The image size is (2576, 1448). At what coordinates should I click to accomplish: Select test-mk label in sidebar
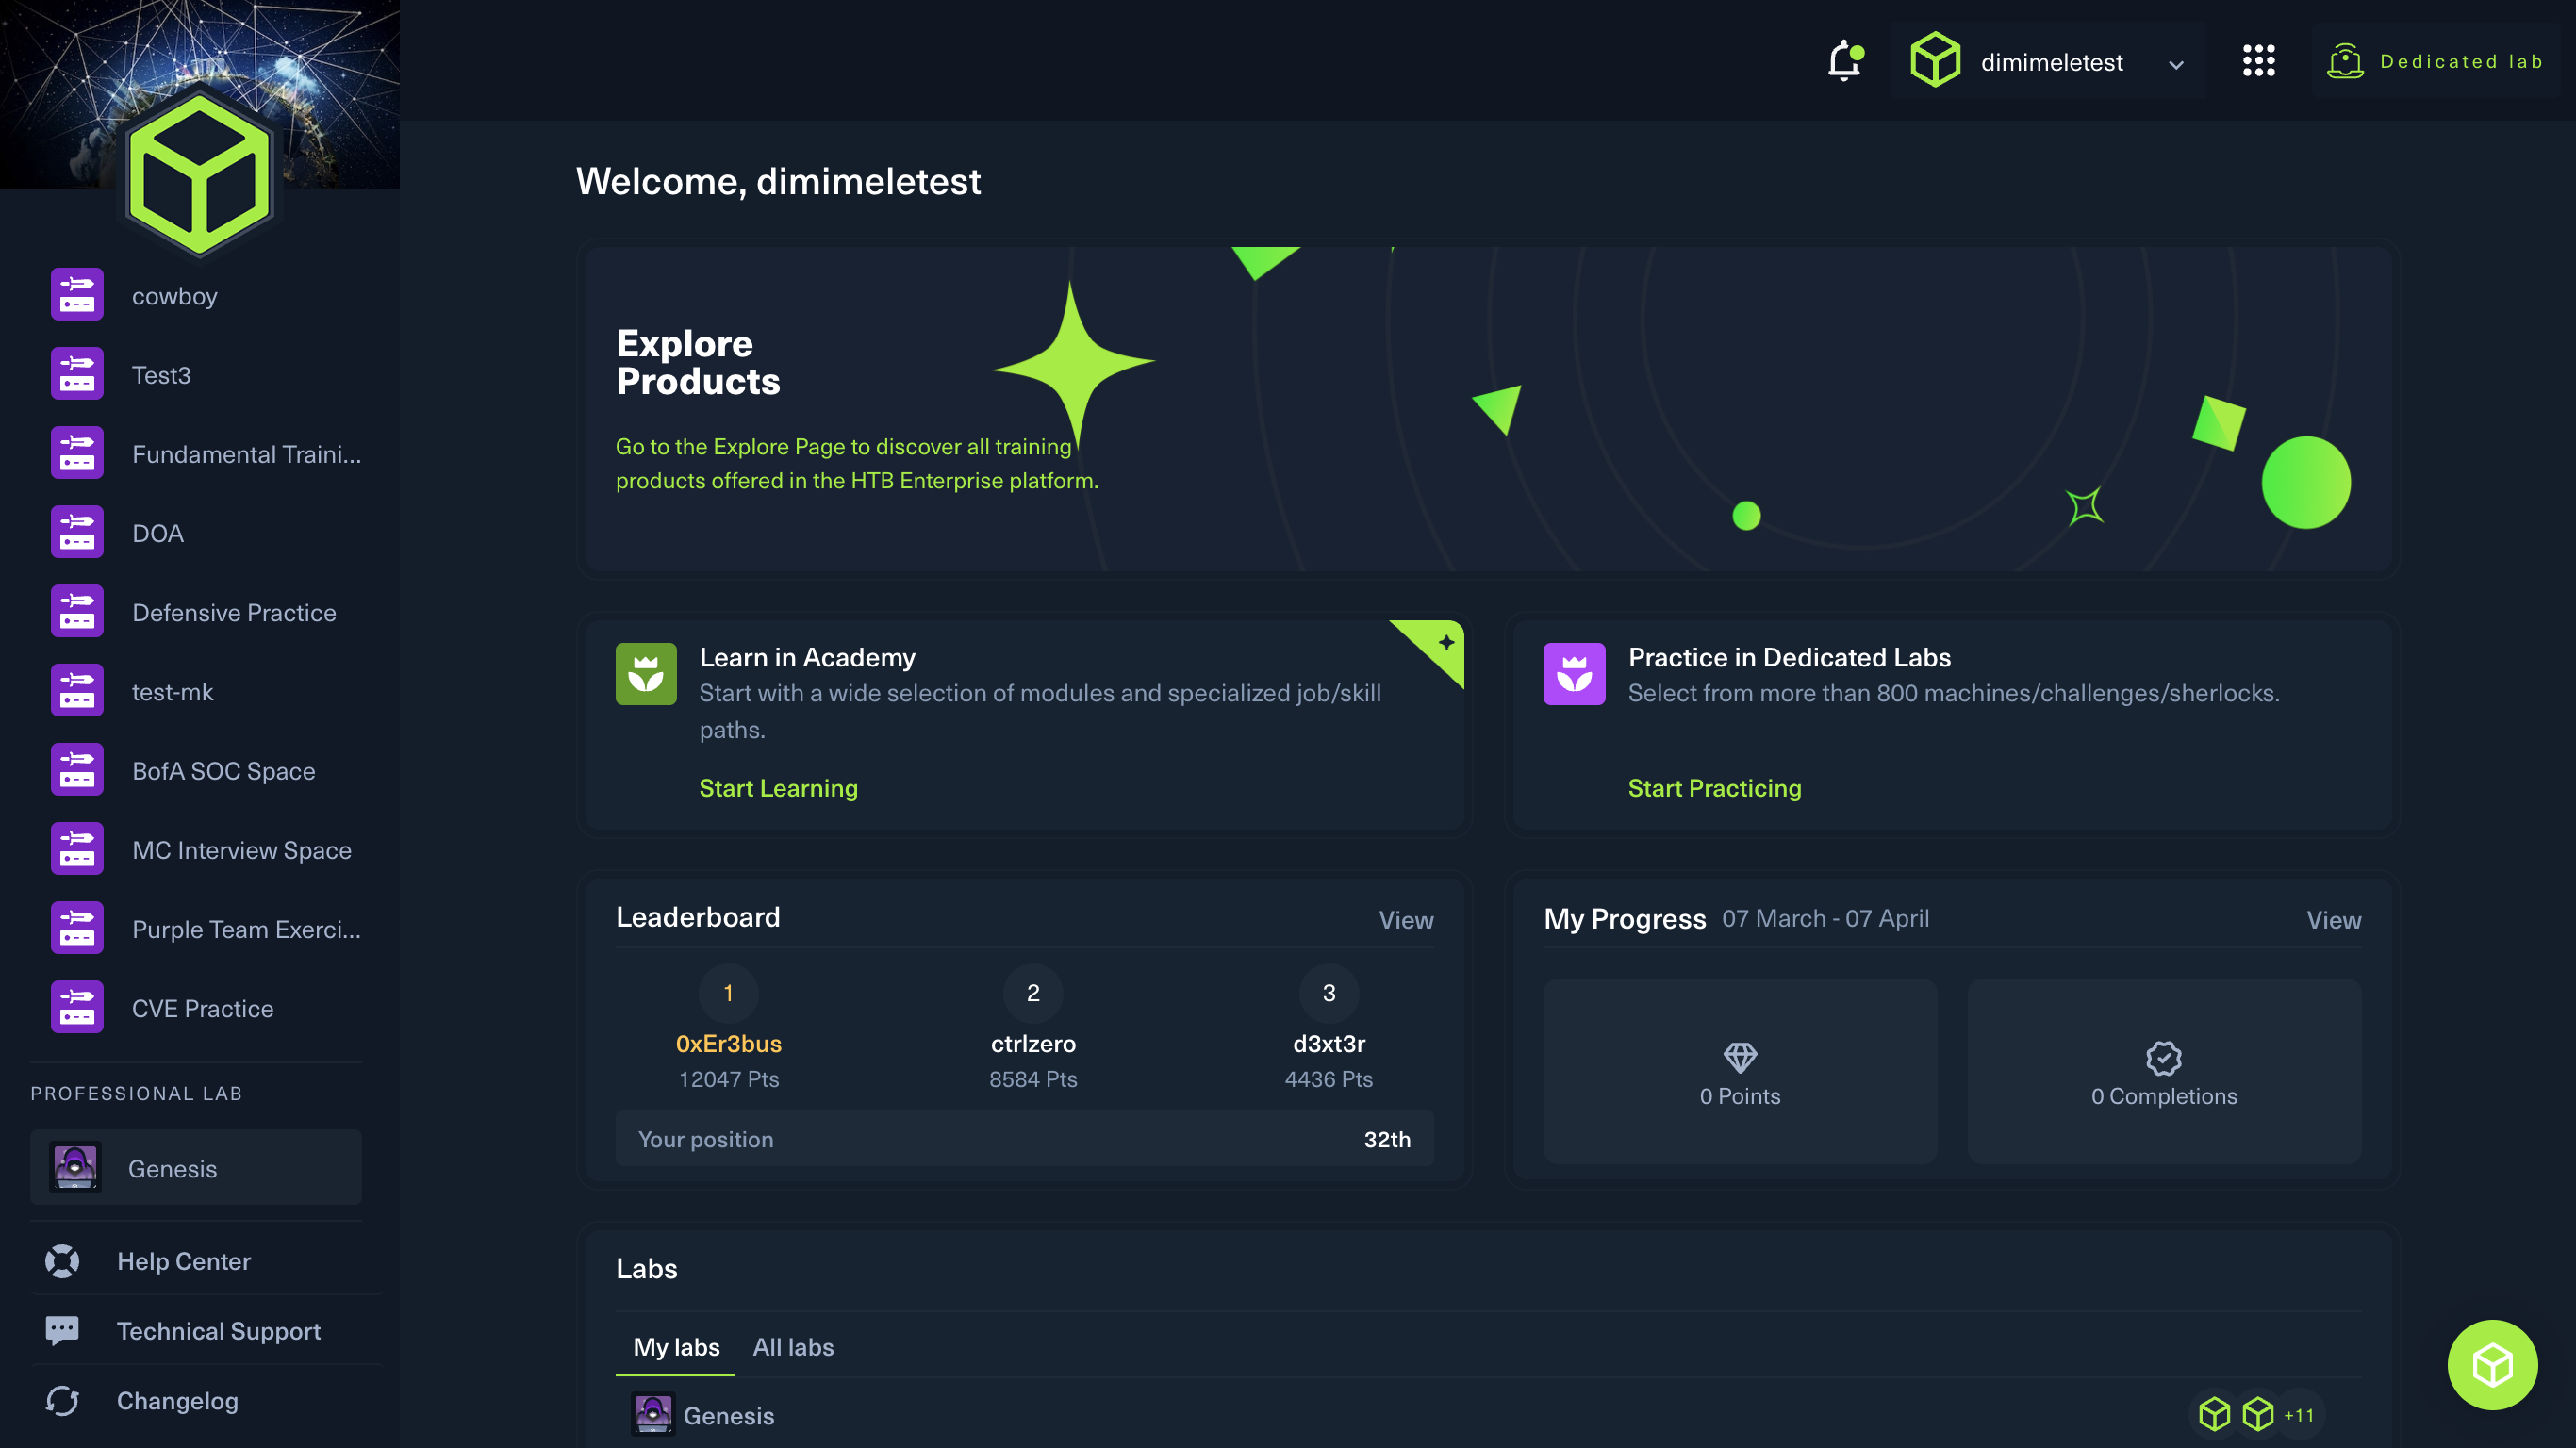(173, 692)
